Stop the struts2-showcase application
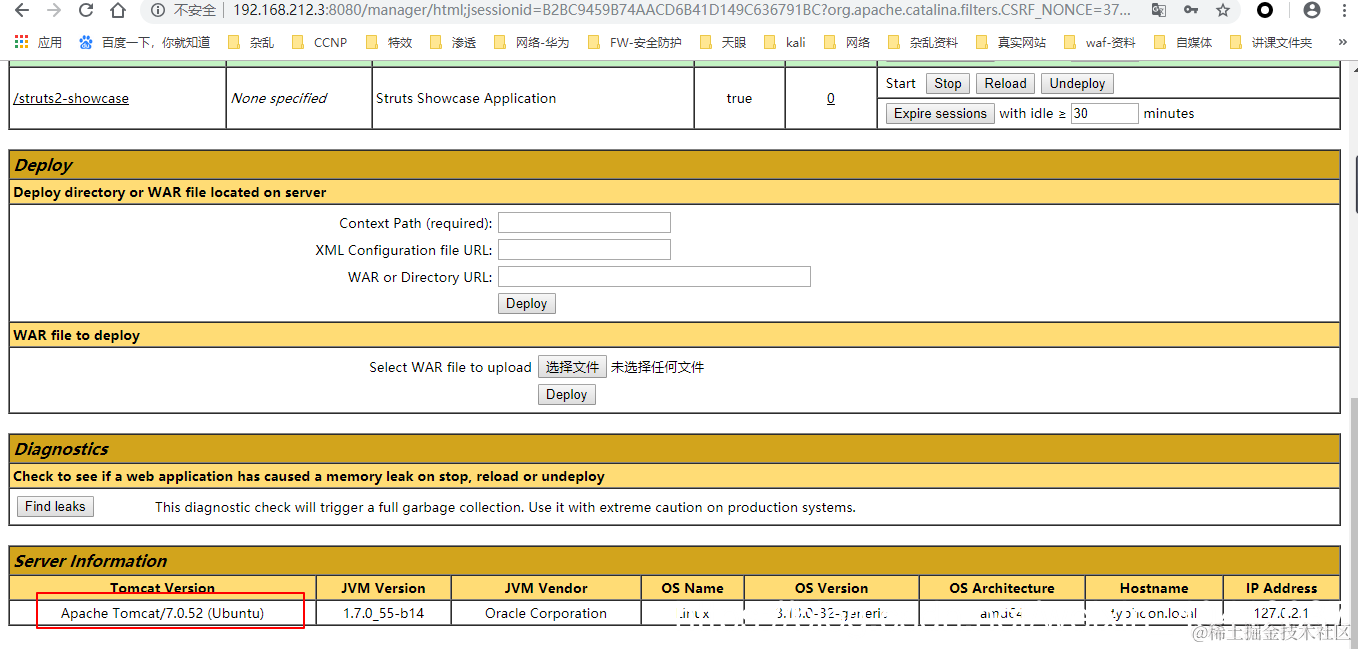 click(x=948, y=84)
